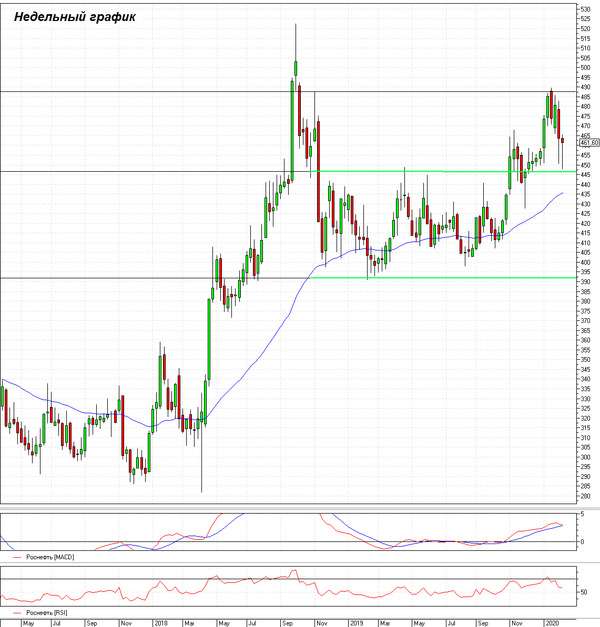This screenshot has width=600, height=627.
Task: Click the latest red candle beside price tag
Action: [x=562, y=141]
